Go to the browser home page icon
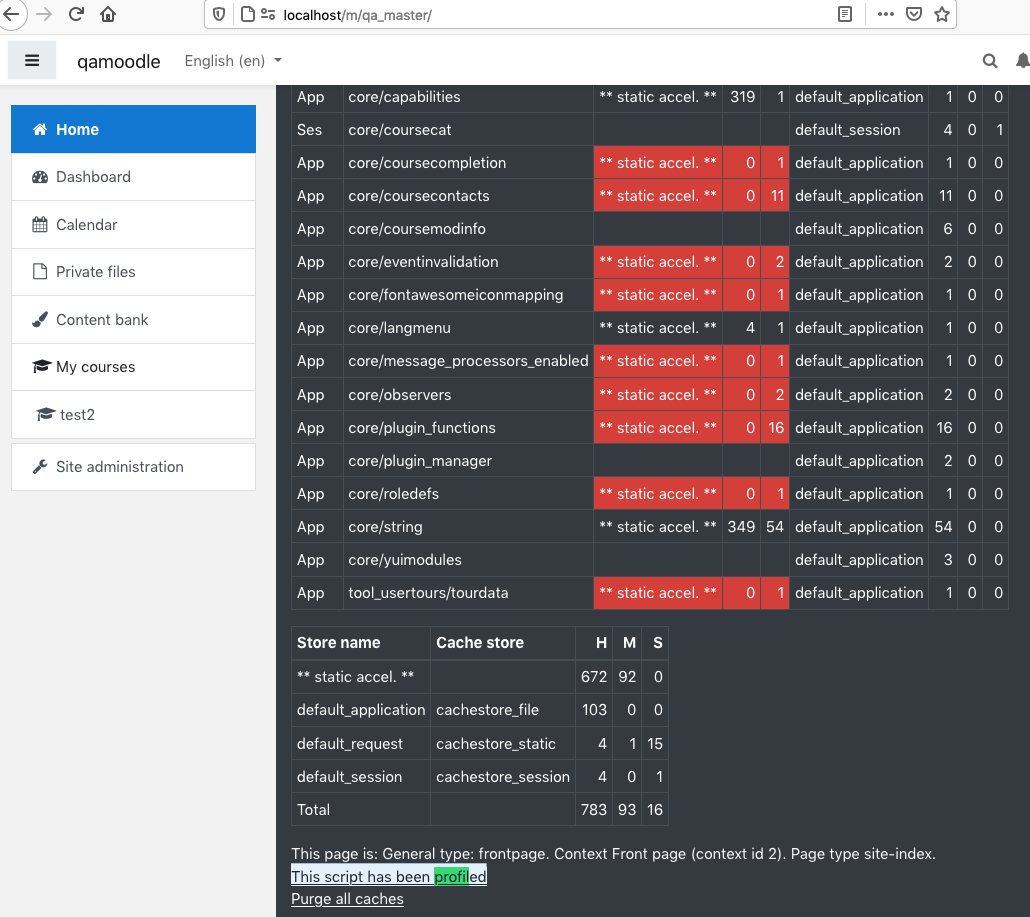Screen dimensions: 1030x917 [108, 14]
